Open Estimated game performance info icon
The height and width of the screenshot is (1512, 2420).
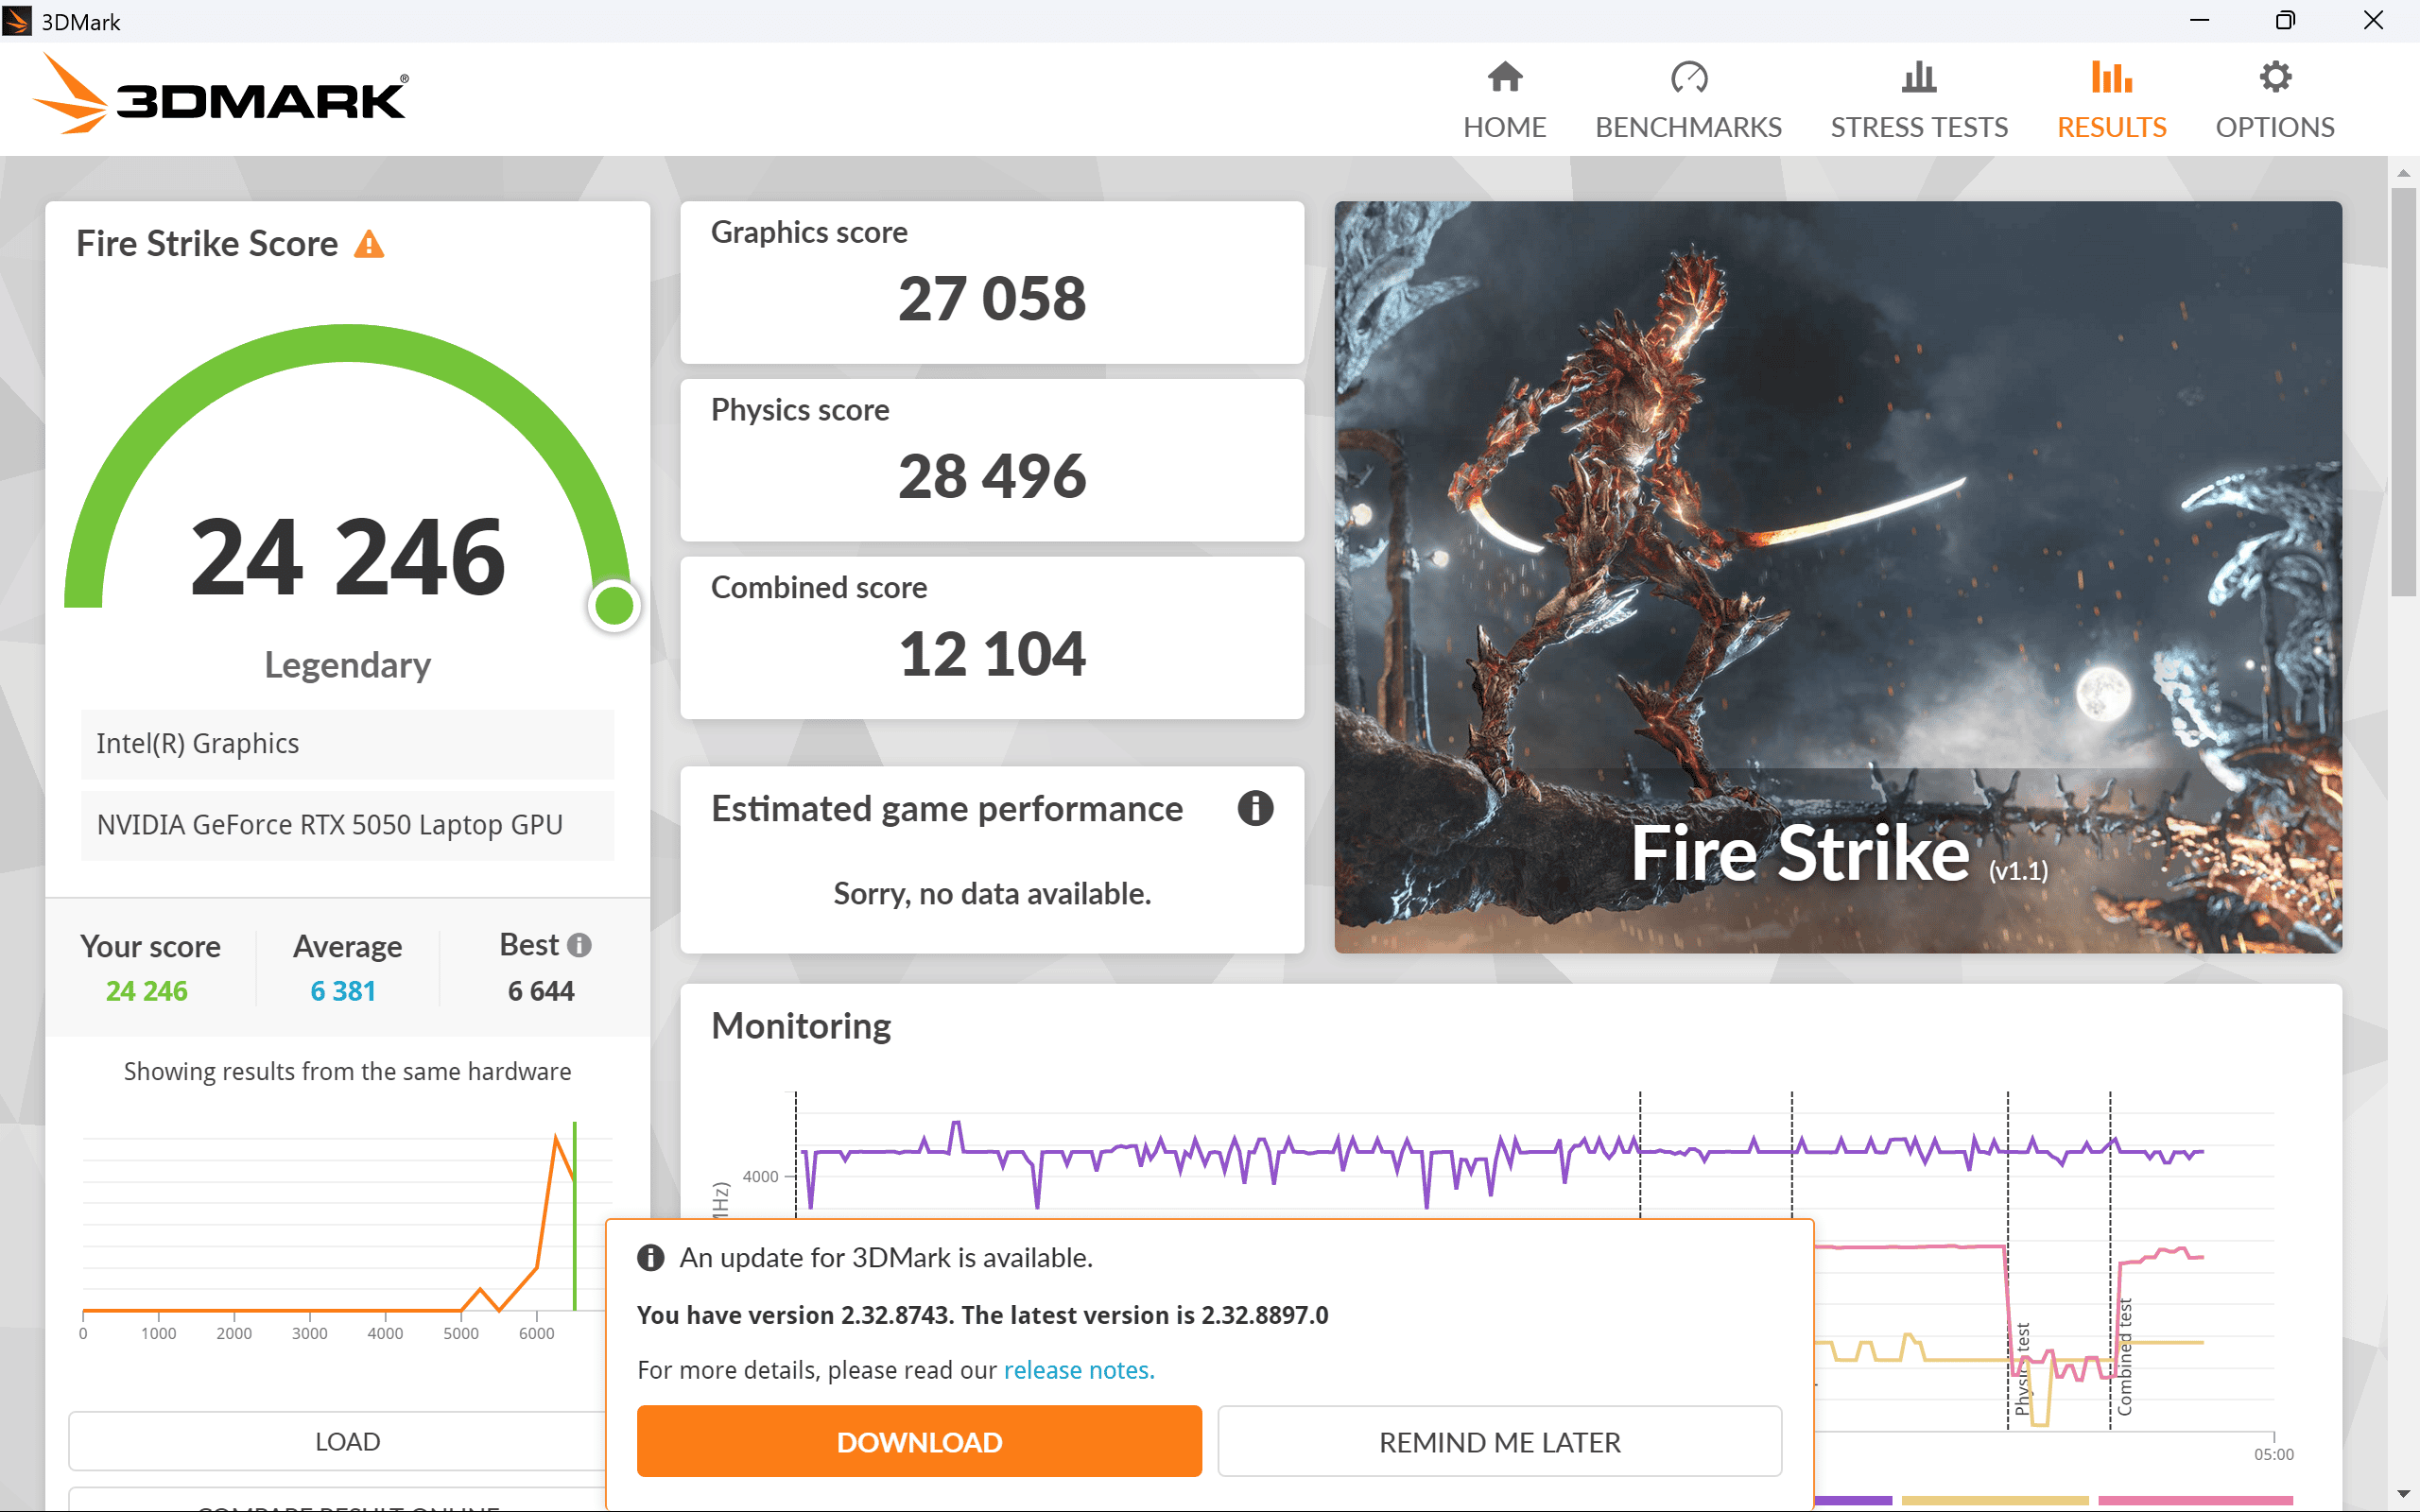(1255, 808)
